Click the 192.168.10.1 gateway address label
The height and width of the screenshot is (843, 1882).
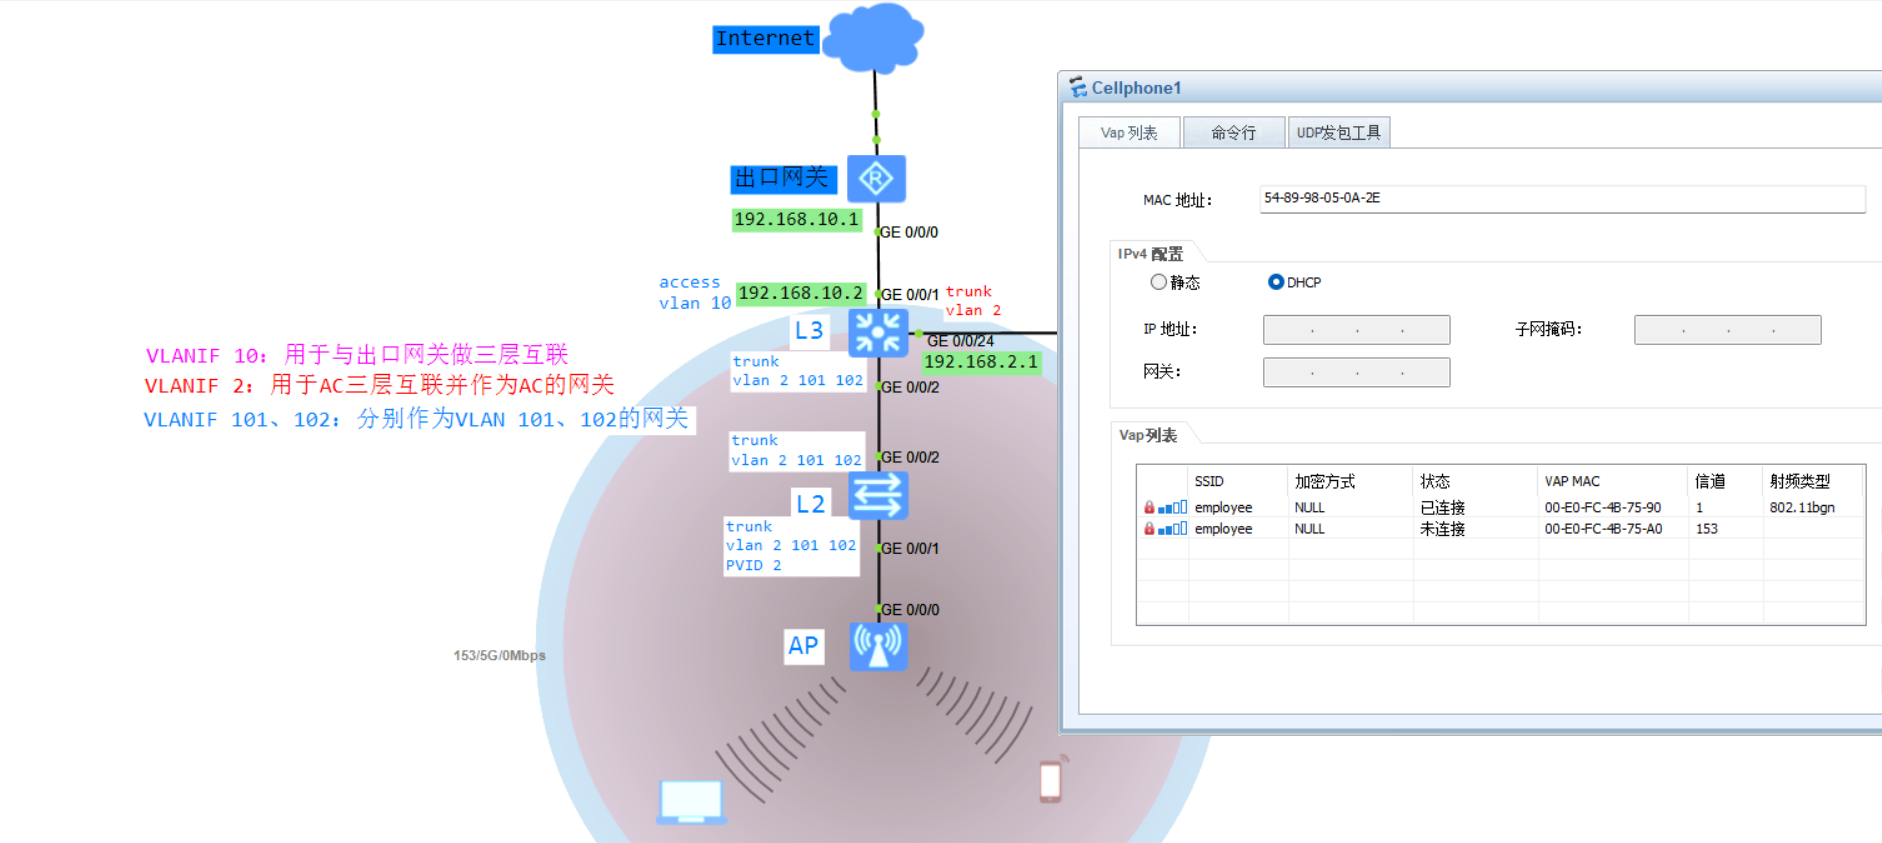[796, 220]
